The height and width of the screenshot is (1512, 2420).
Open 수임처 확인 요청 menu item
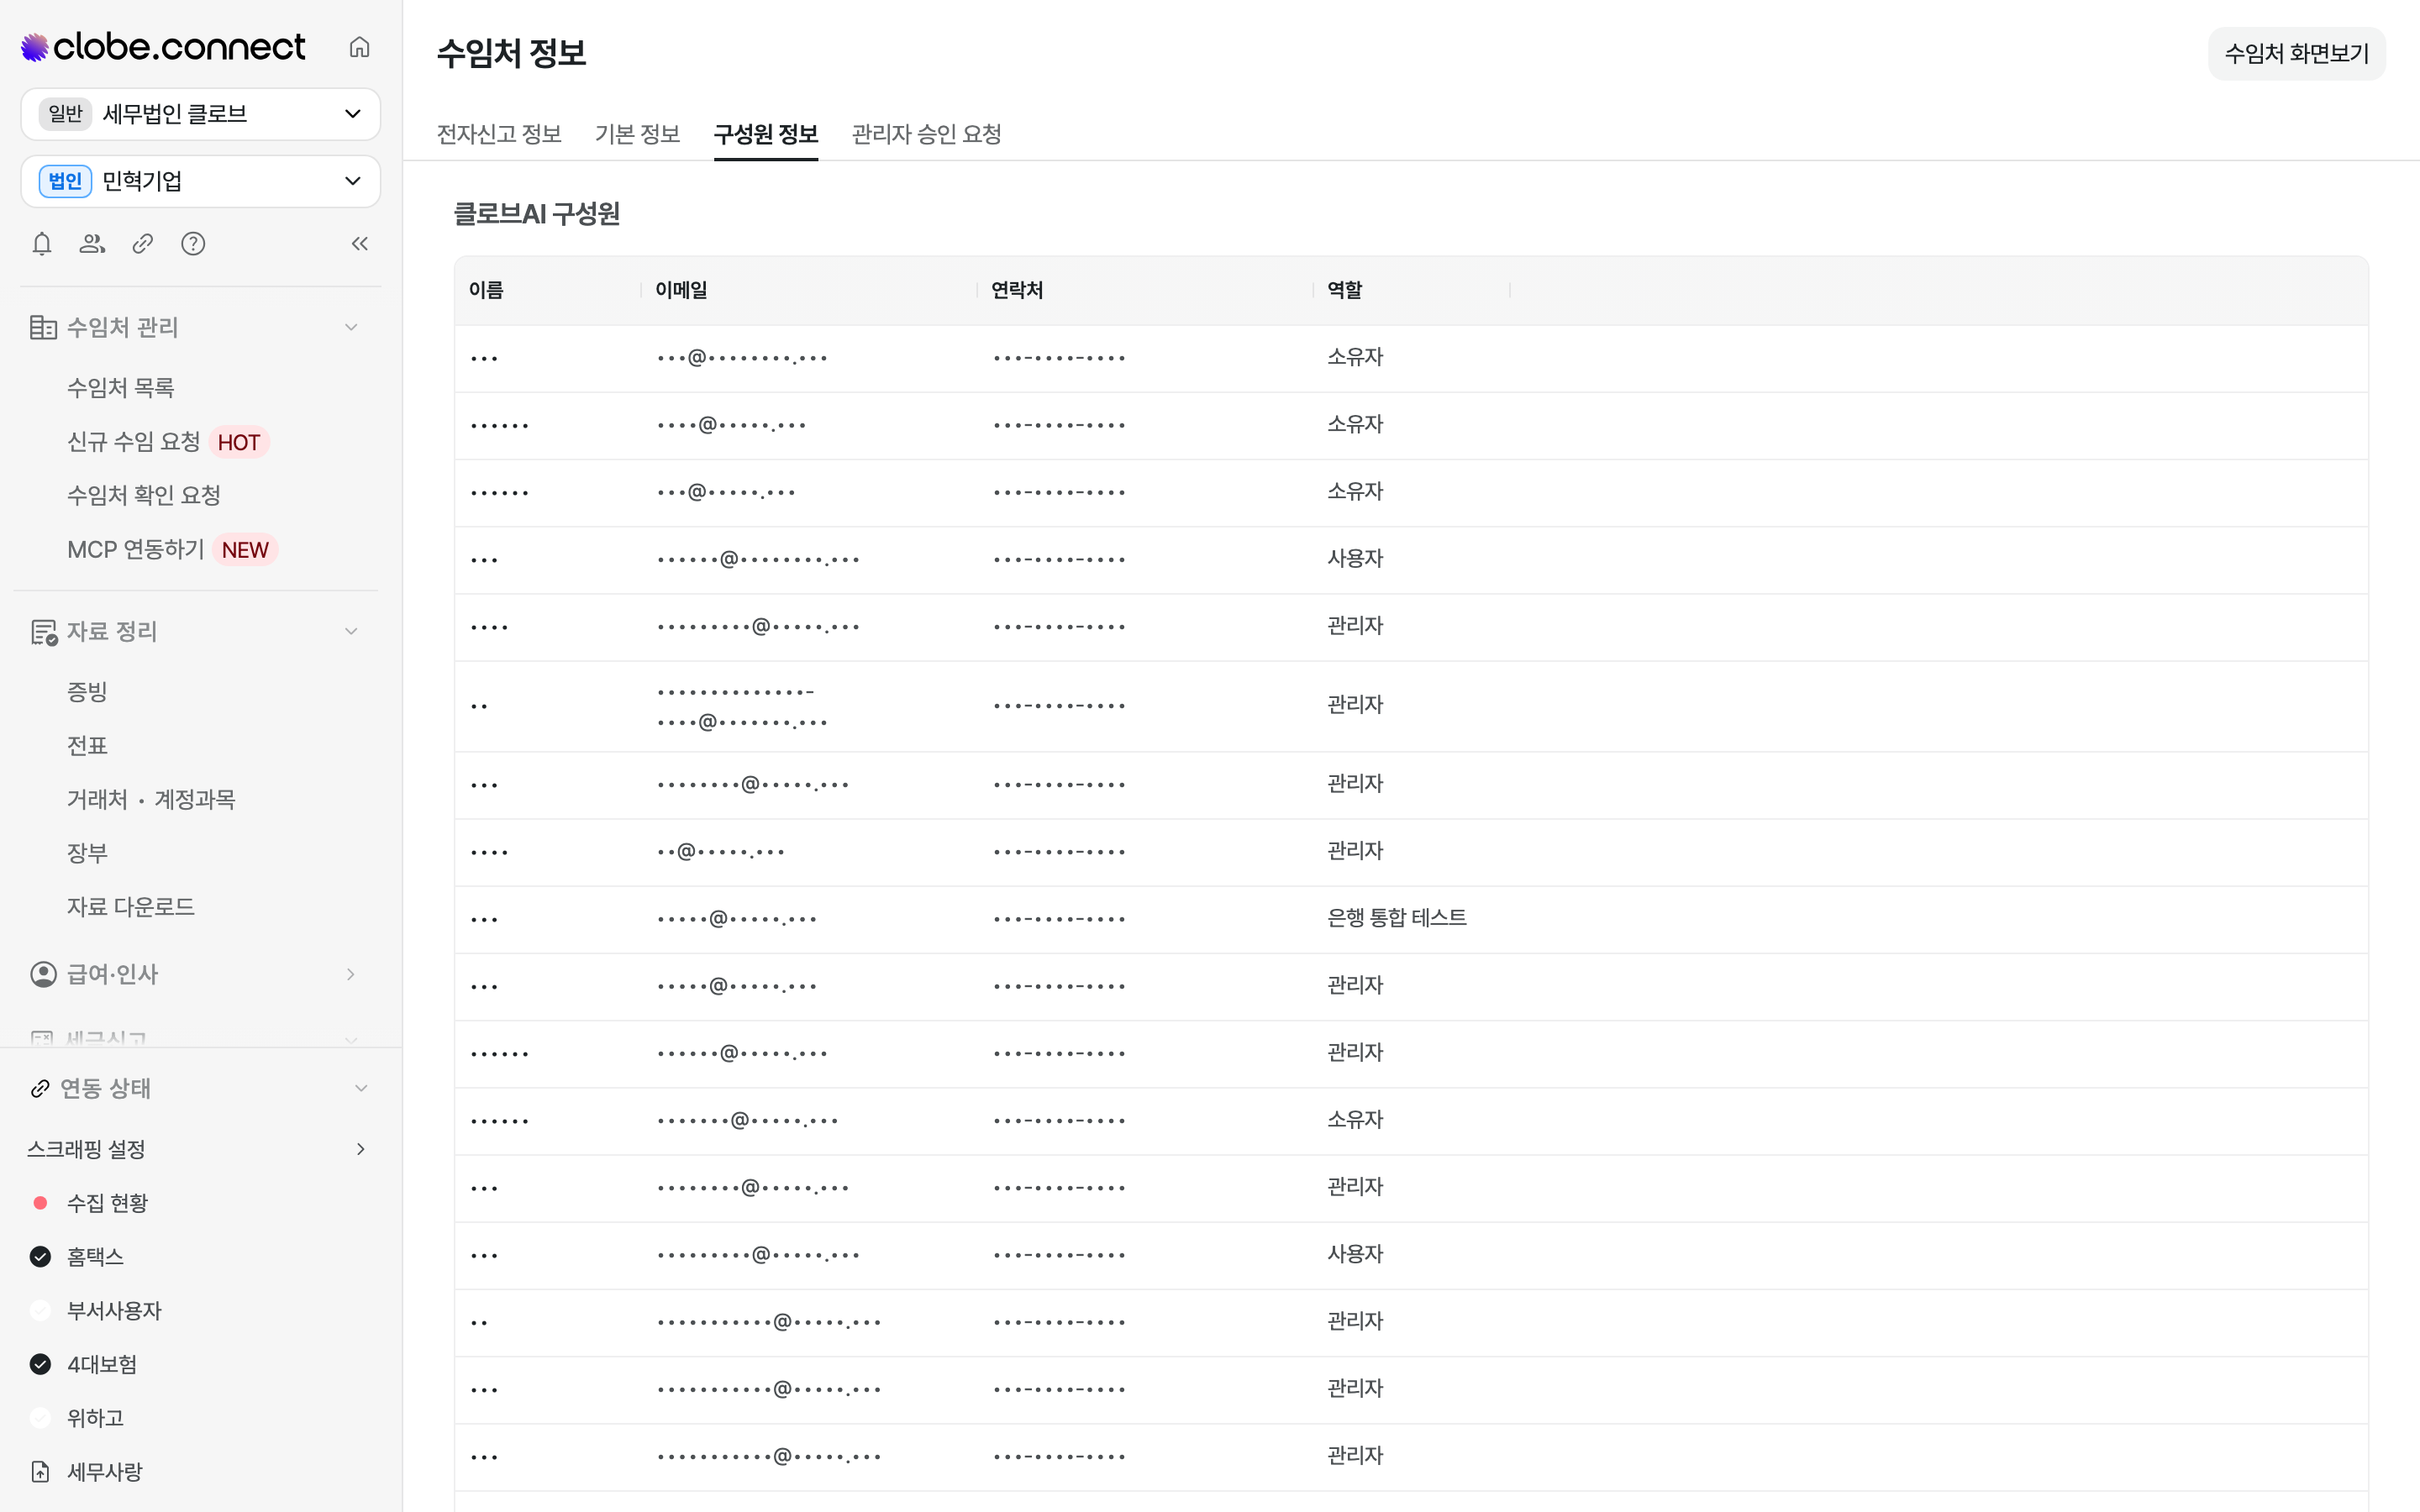coord(144,495)
